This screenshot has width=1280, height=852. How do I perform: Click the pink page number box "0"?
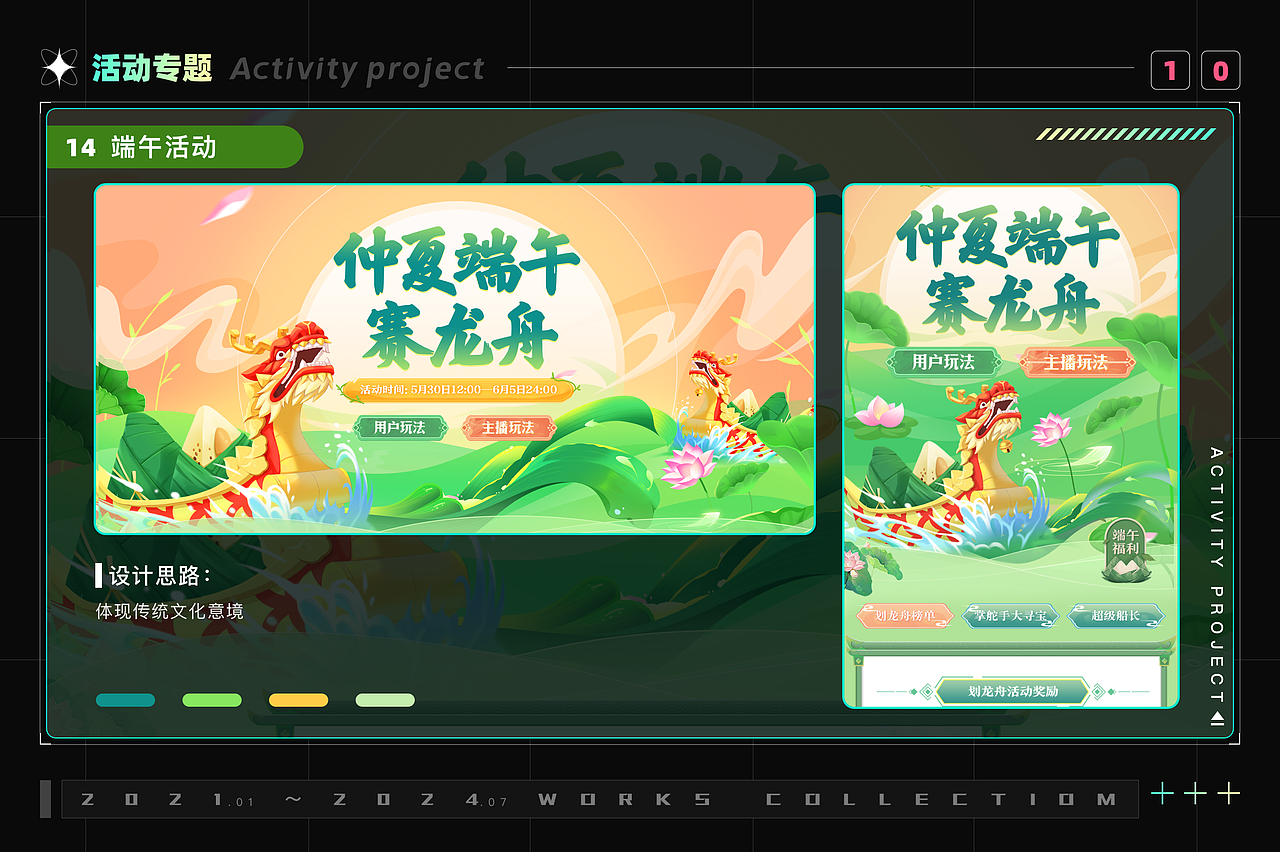[1220, 71]
